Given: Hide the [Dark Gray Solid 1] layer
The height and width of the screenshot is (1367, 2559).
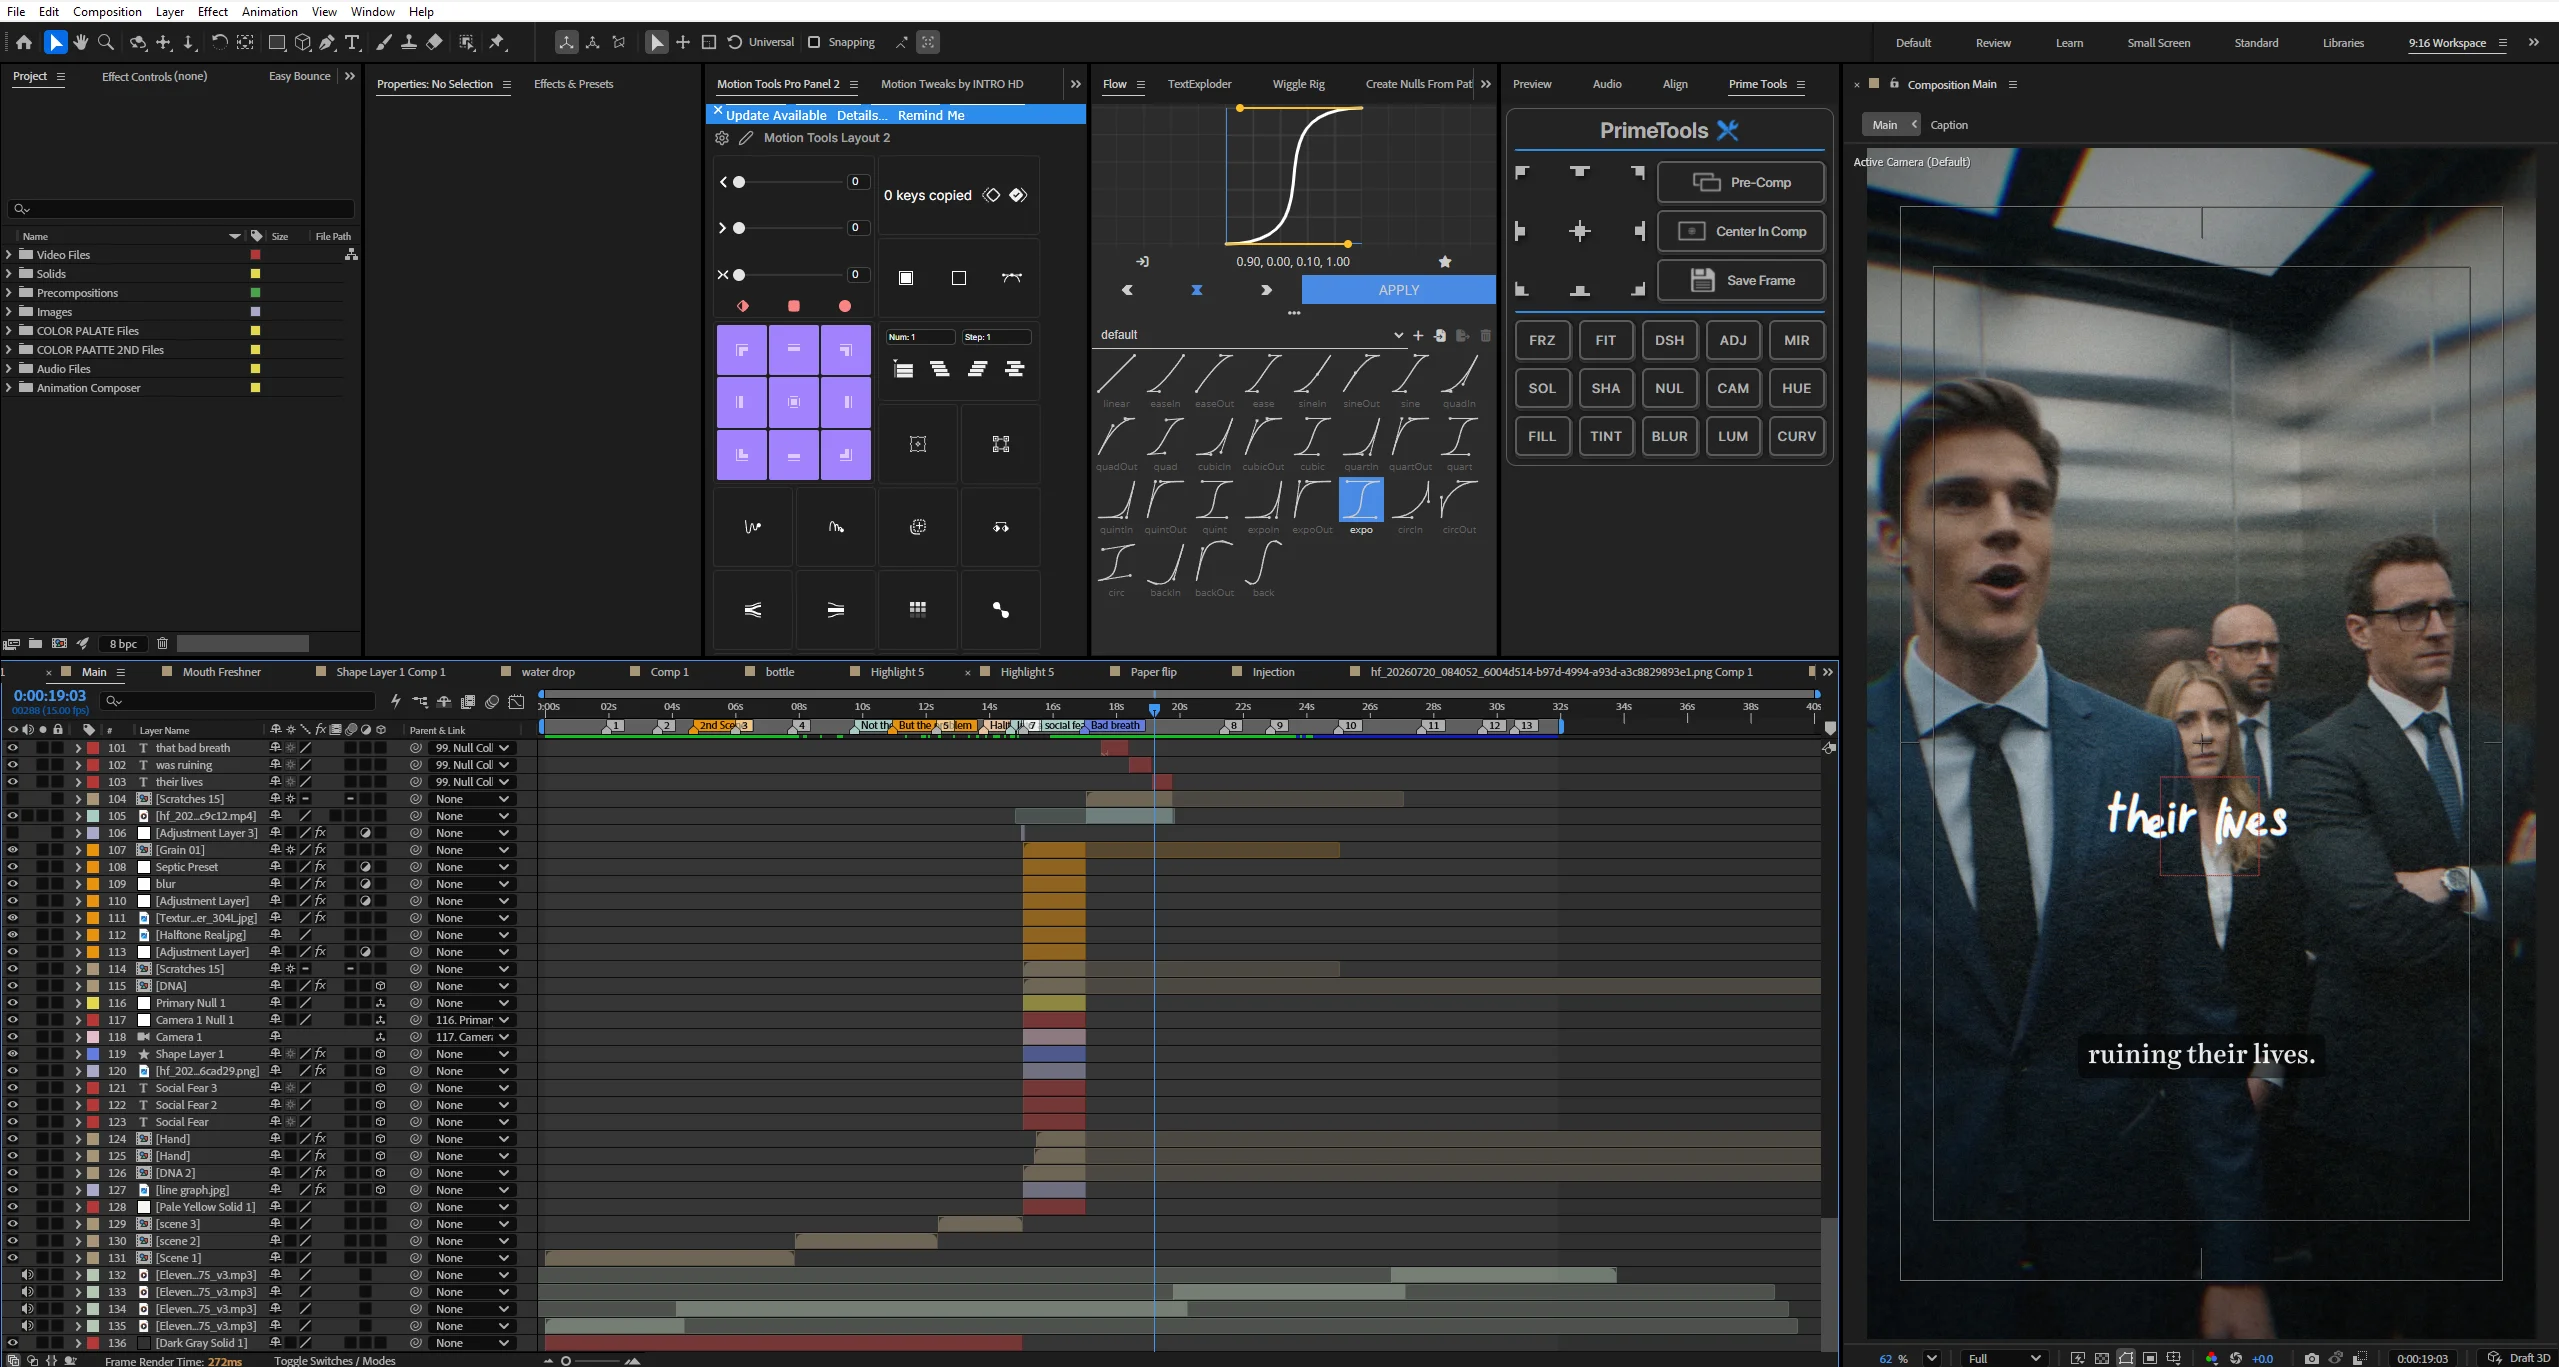Looking at the screenshot, I should point(12,1343).
